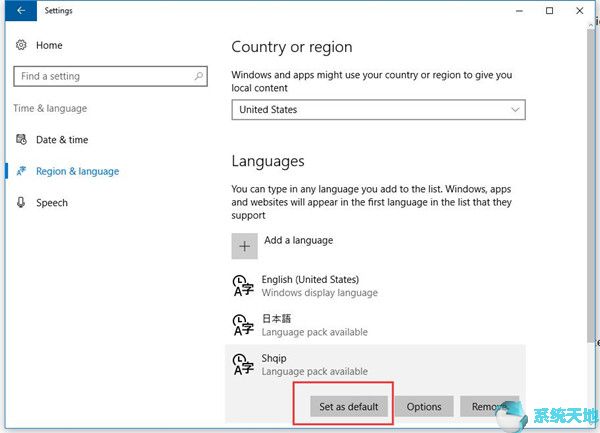
Task: Click into the Find a setting box
Action: coord(110,76)
